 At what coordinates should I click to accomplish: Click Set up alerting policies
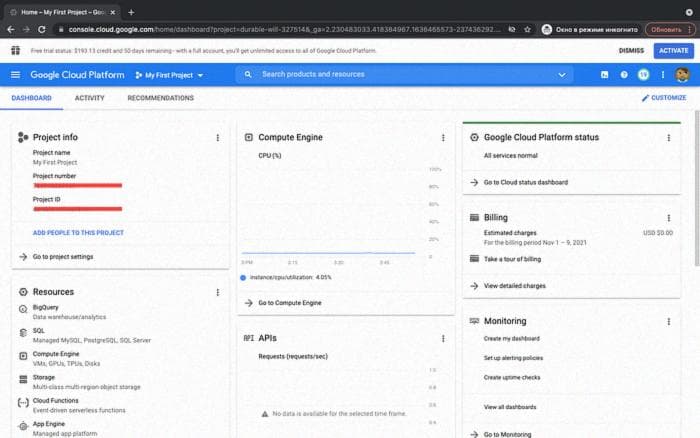513,358
